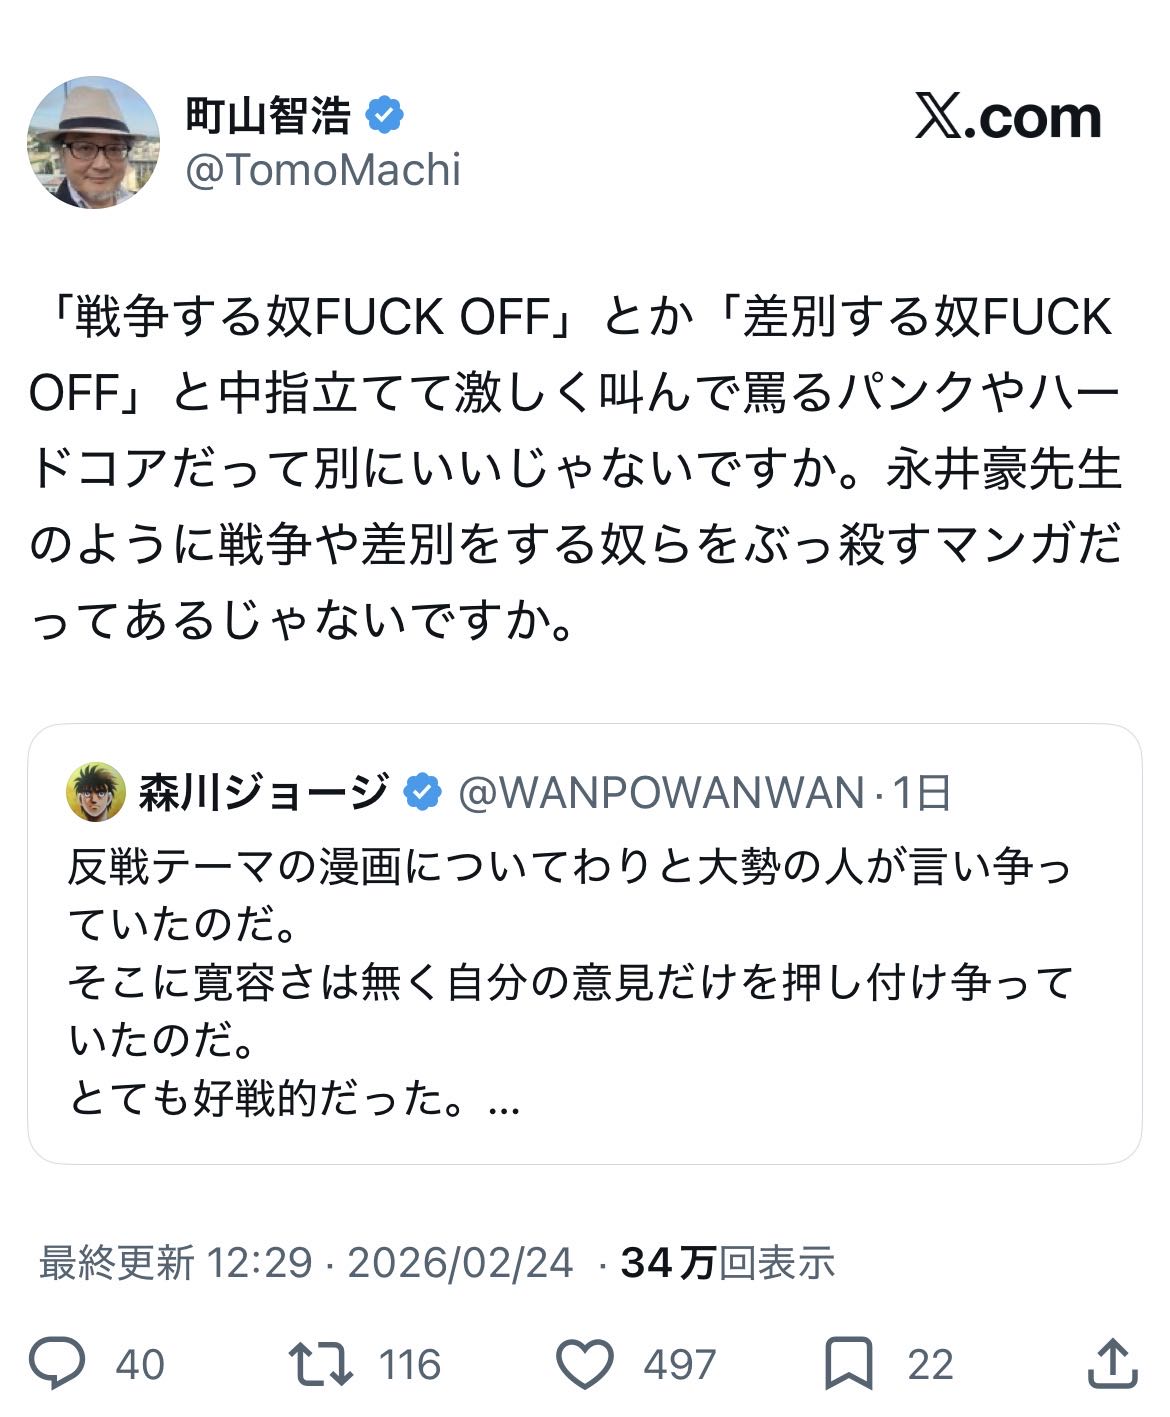Click the blue verified badge beside 町山智浩
1170x1417 pixels.
click(384, 115)
